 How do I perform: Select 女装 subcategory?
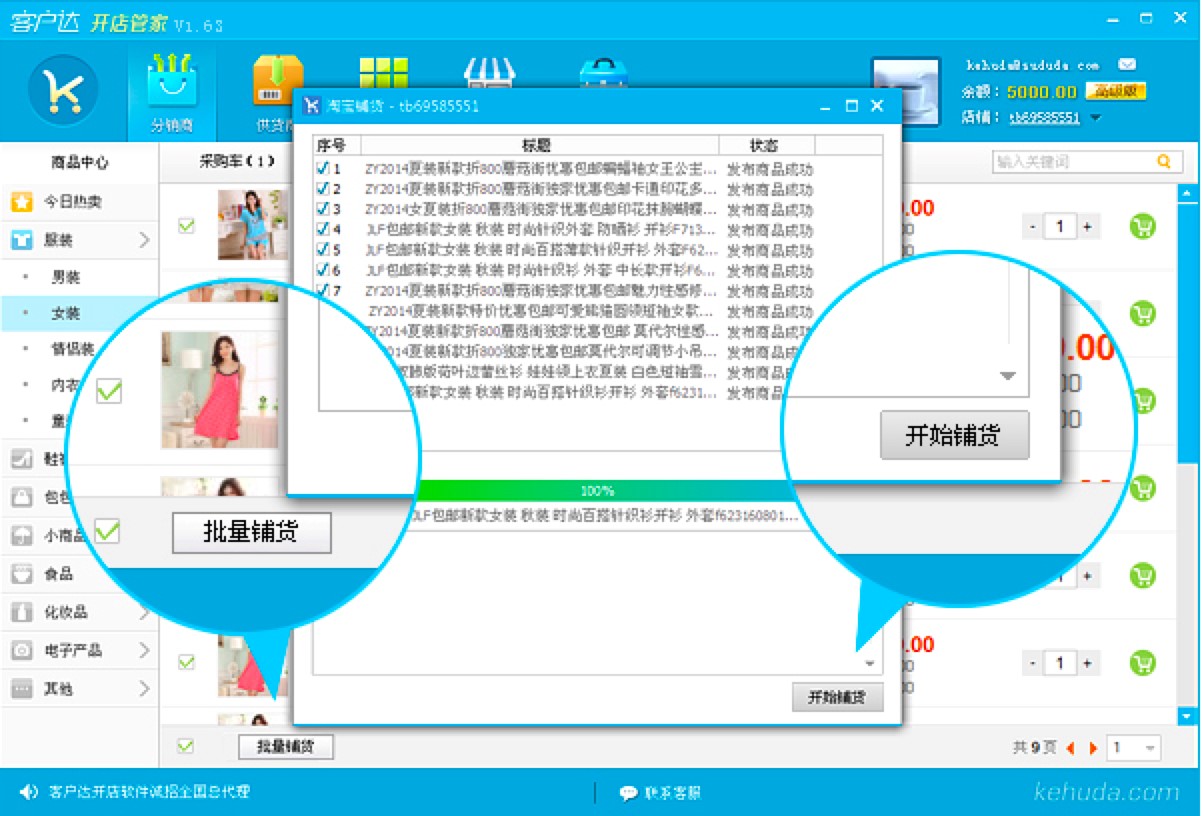tap(66, 314)
